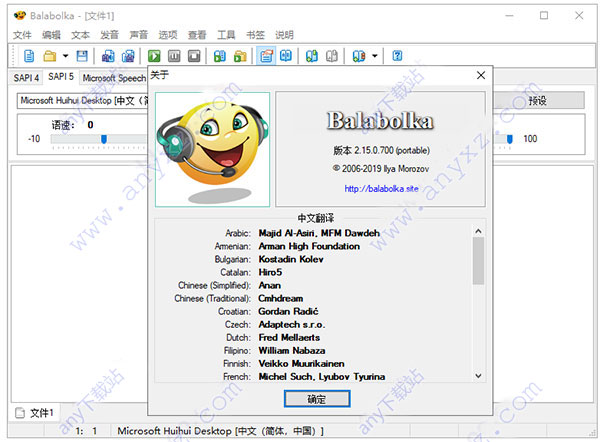This screenshot has height=442, width=600.
Task: Click the Save floppy disk icon
Action: 82,56
